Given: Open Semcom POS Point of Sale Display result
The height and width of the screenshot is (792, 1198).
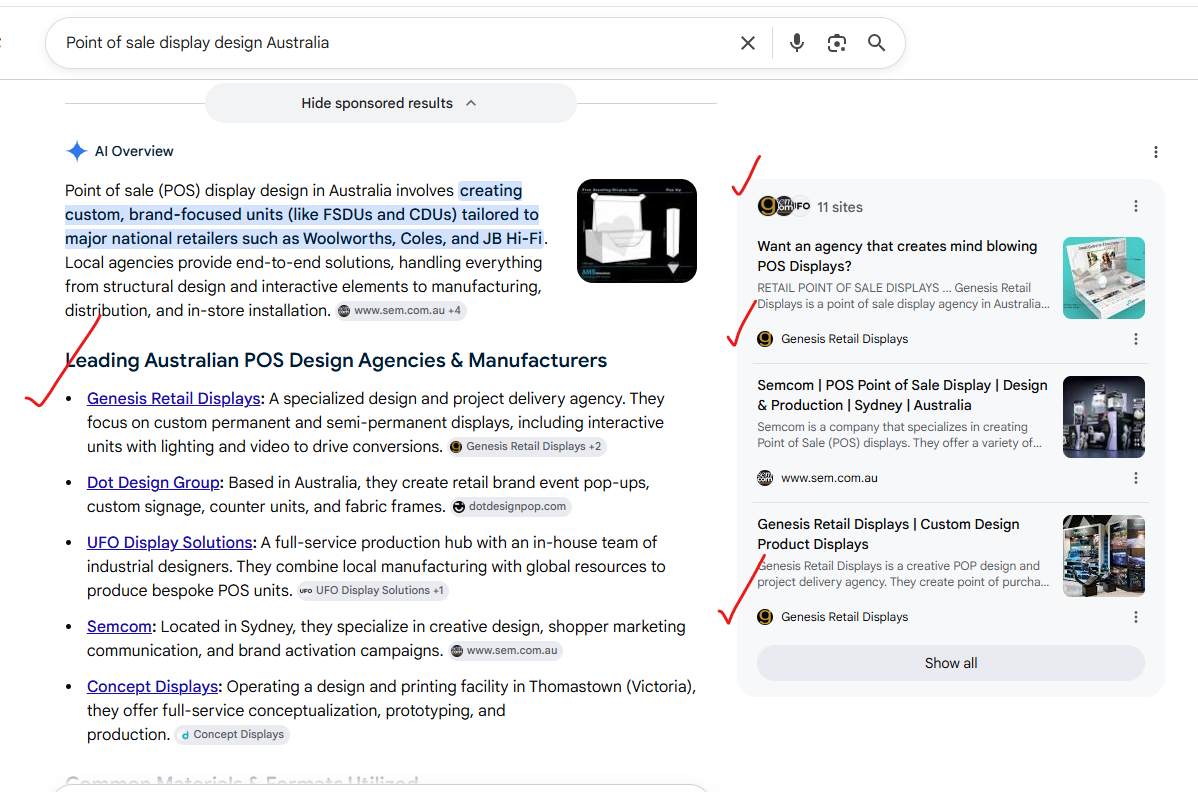Looking at the screenshot, I should pyautogui.click(x=902, y=395).
